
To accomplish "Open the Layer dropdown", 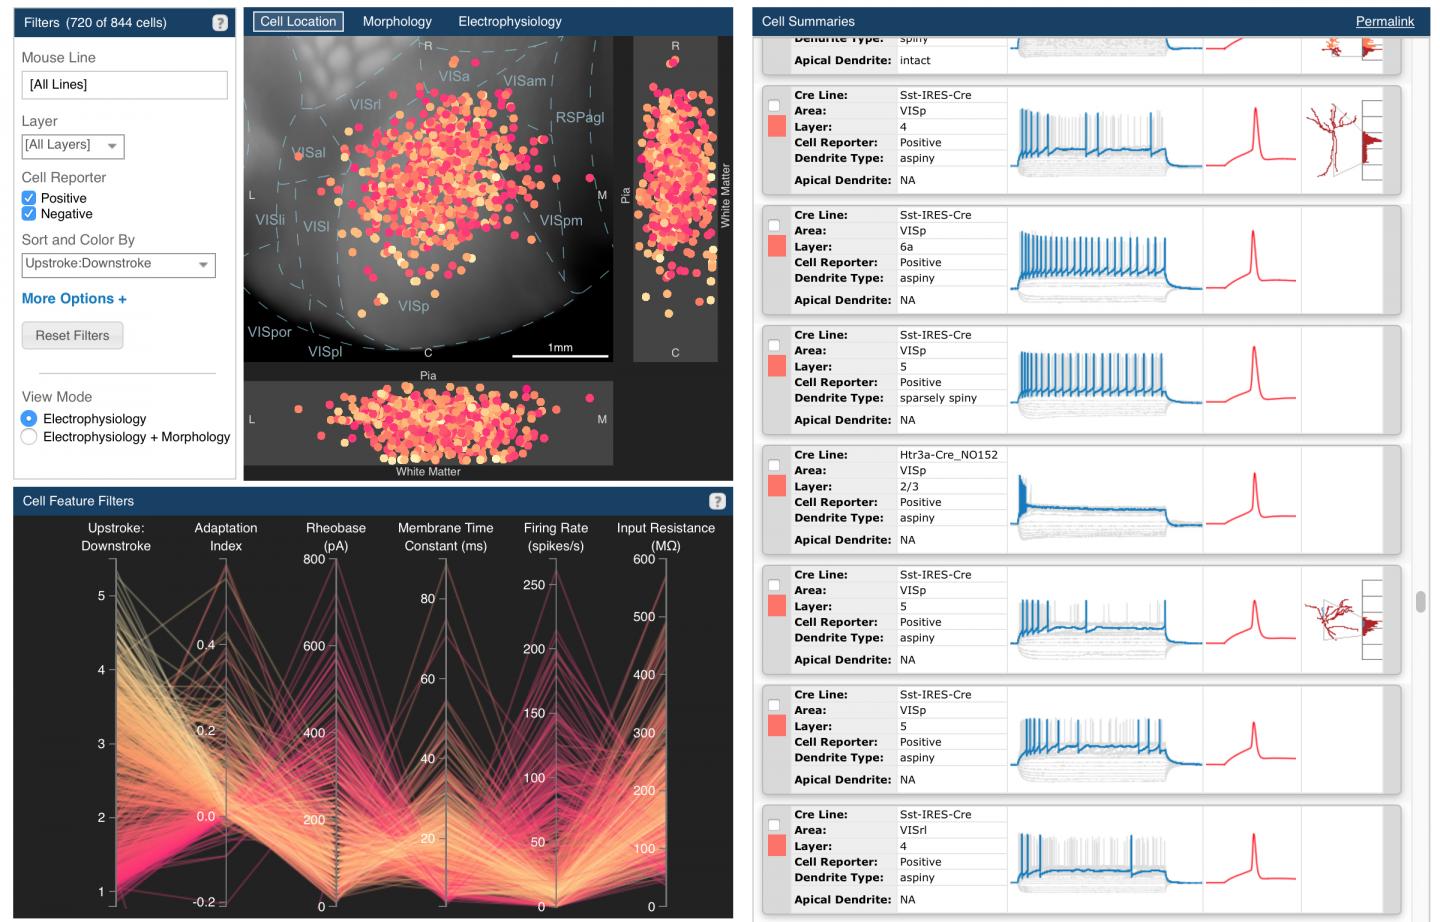I will (x=72, y=146).
